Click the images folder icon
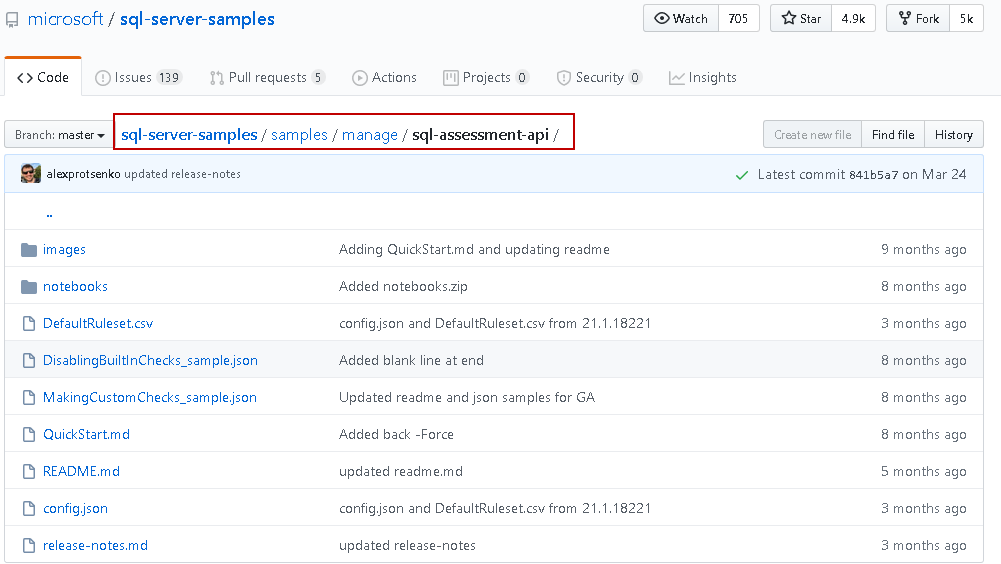The image size is (1001, 564). pyautogui.click(x=28, y=249)
